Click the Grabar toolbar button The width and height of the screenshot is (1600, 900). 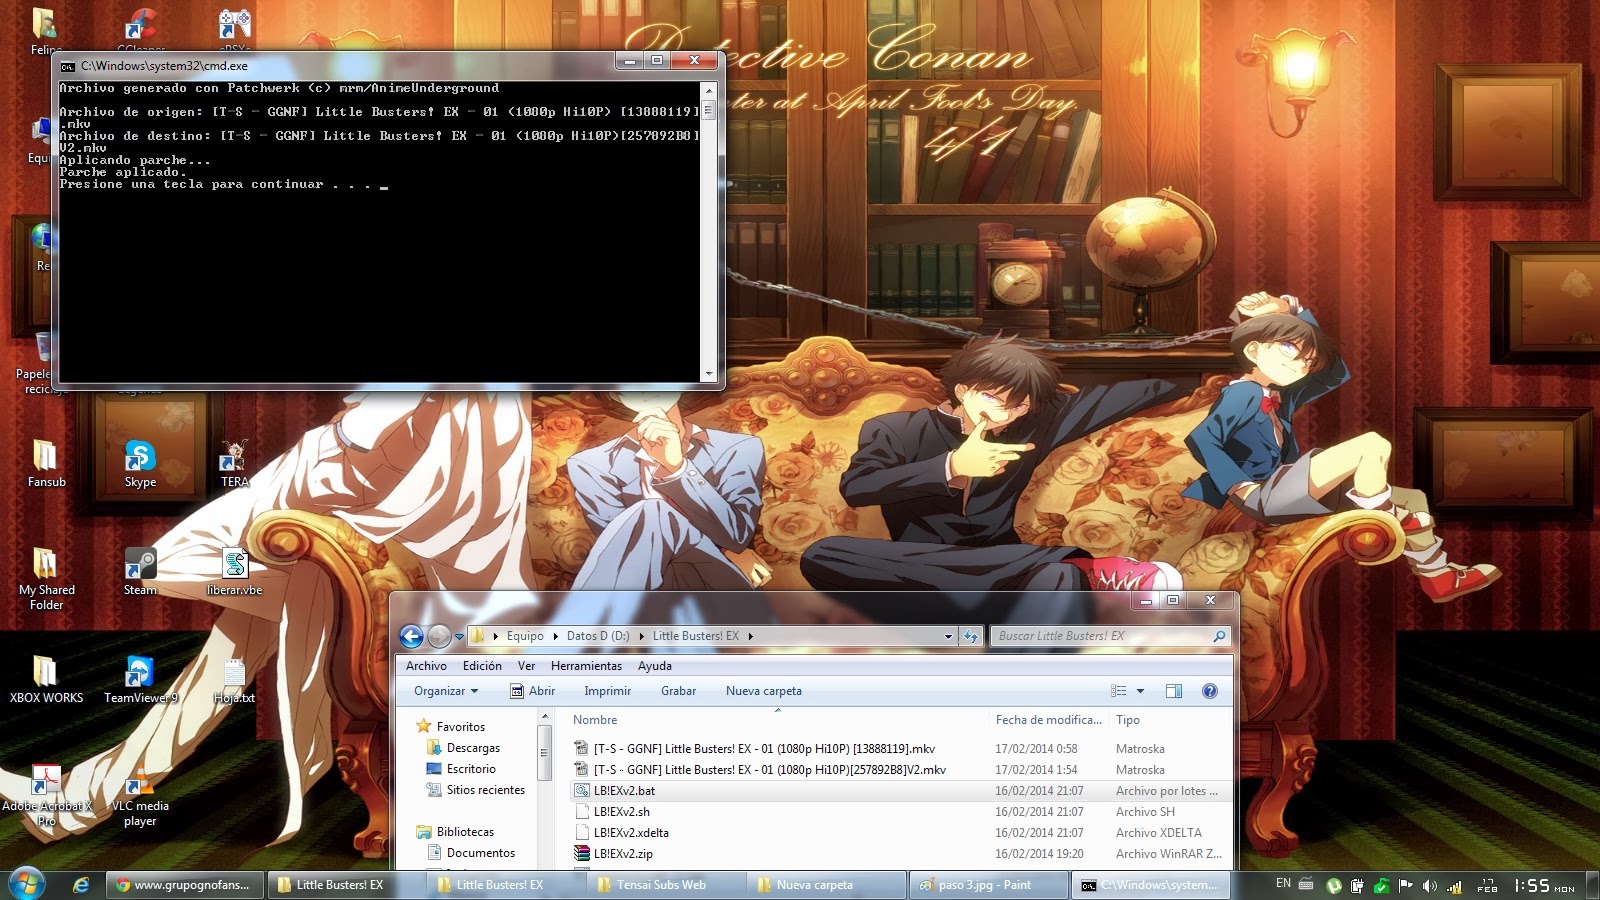pyautogui.click(x=678, y=691)
